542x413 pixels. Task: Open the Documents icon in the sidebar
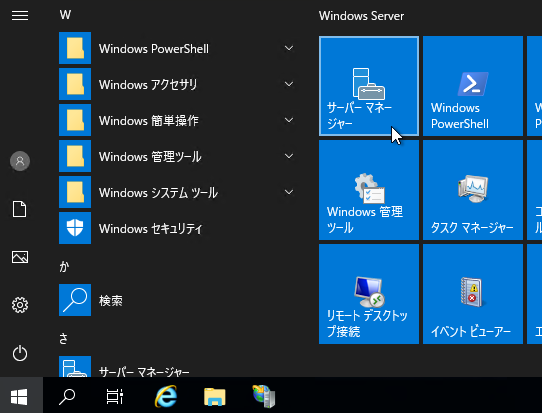point(20,209)
